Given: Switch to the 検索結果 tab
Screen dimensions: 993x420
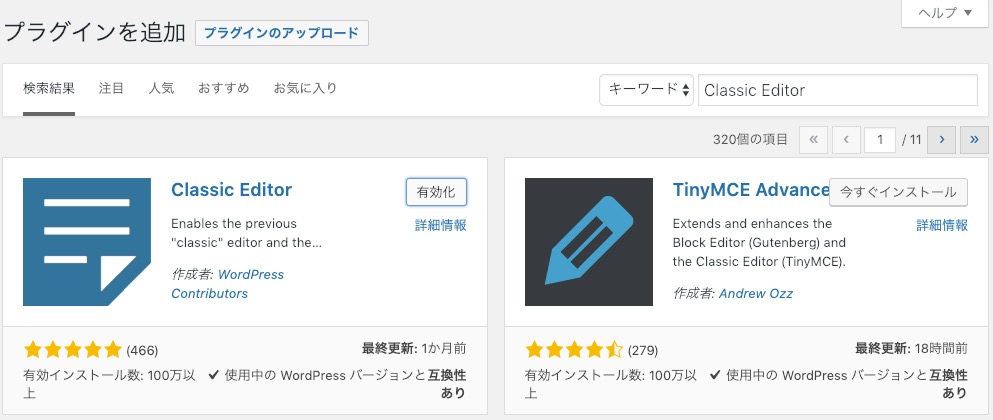Looking at the screenshot, I should point(49,88).
